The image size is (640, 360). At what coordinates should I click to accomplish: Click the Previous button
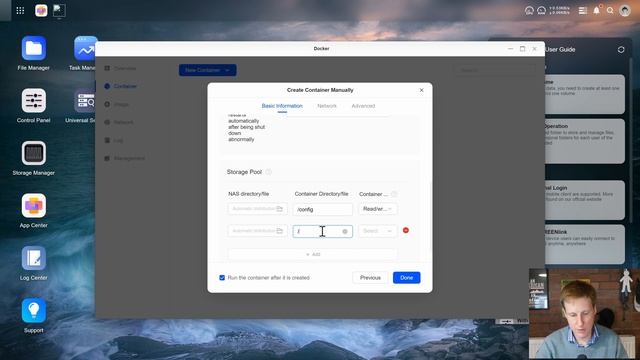point(370,278)
